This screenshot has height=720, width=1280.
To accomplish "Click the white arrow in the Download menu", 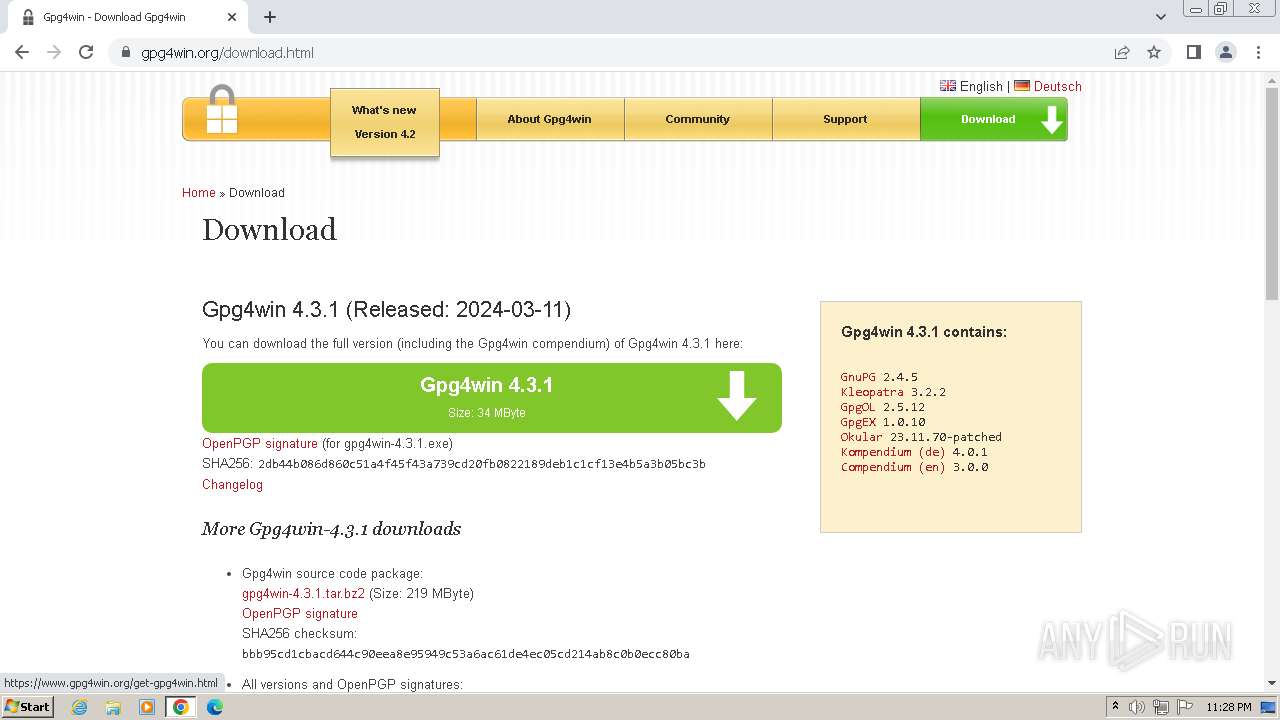I will point(1051,120).
